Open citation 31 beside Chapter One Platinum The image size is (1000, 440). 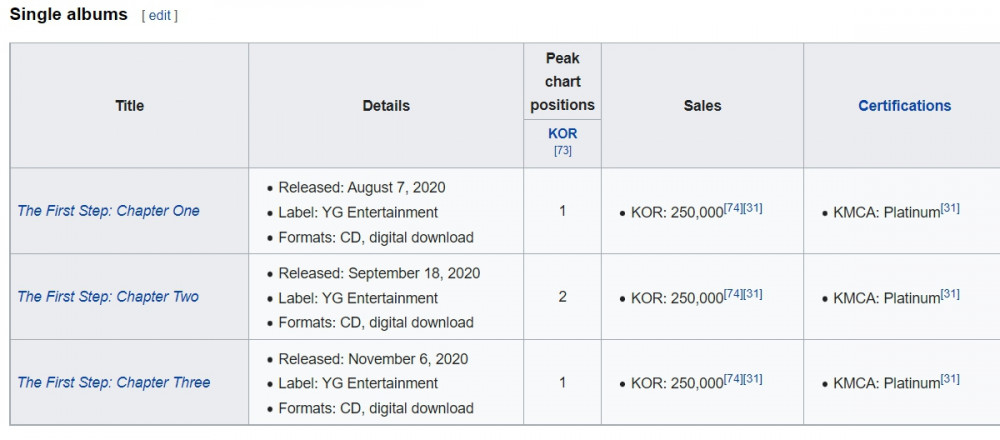[x=950, y=208]
